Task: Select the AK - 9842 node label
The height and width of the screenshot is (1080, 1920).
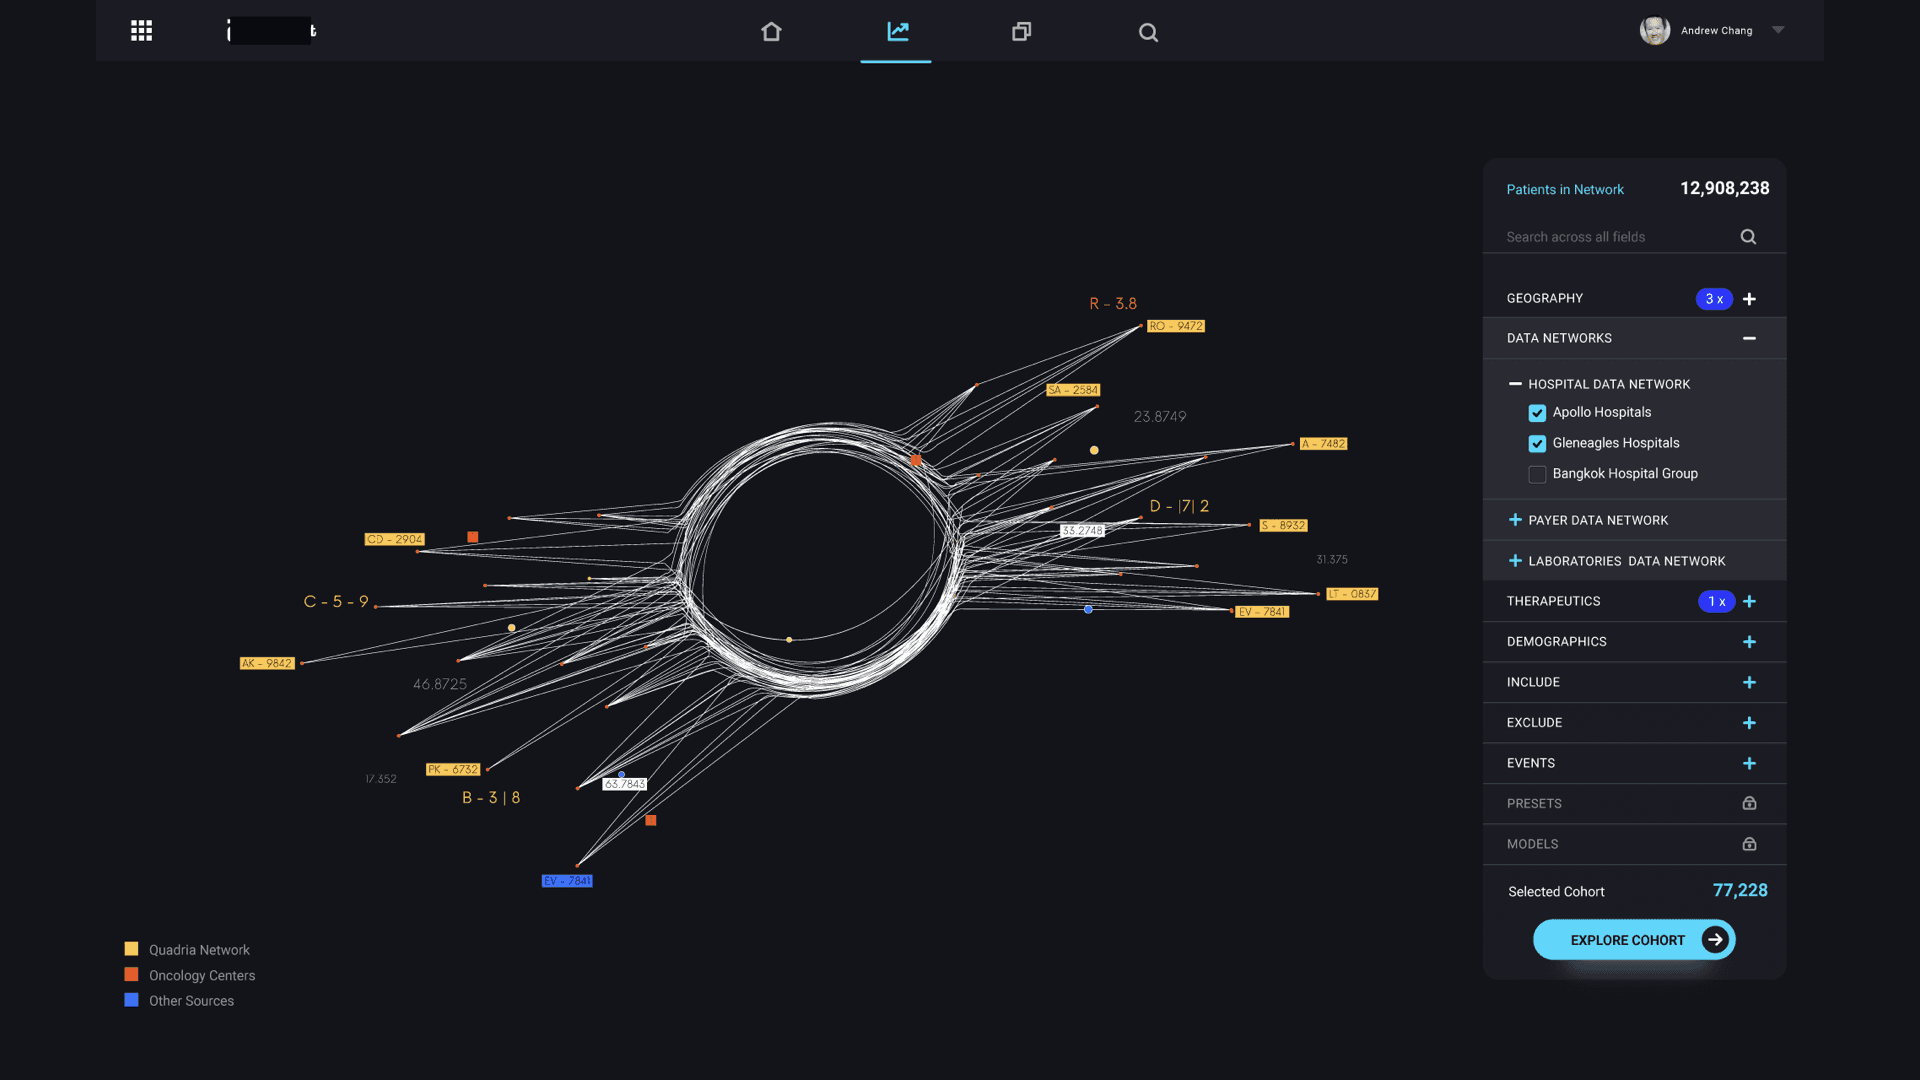Action: click(x=267, y=663)
